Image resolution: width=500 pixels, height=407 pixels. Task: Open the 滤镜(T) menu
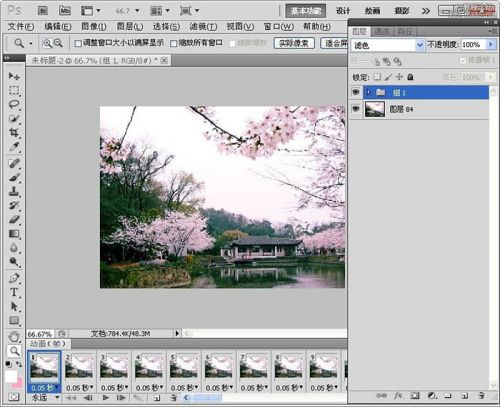(203, 26)
